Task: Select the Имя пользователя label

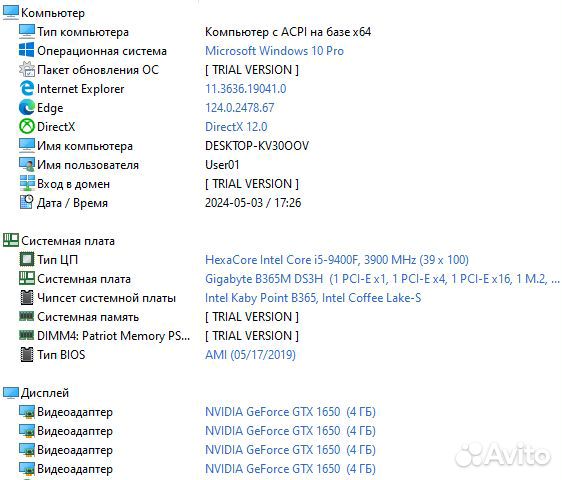Action: pos(88,165)
